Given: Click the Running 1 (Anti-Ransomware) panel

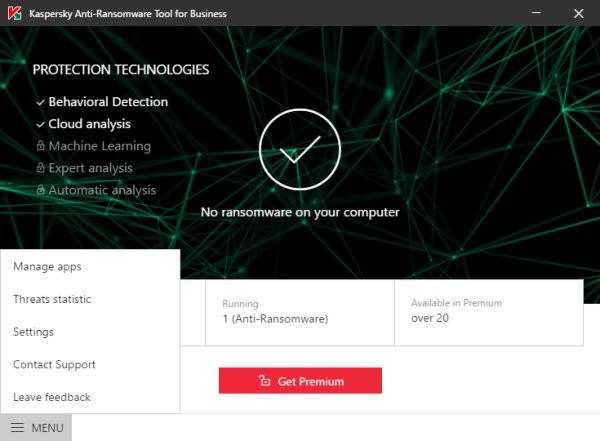Looking at the screenshot, I should coord(300,312).
